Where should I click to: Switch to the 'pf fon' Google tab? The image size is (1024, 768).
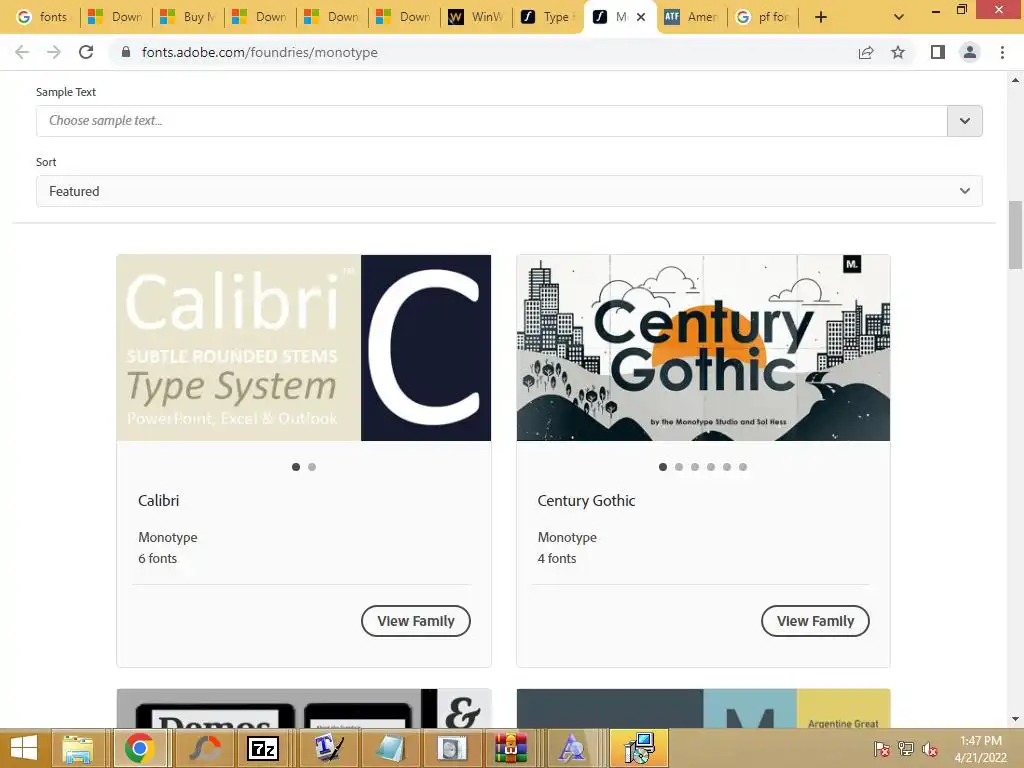coord(763,17)
